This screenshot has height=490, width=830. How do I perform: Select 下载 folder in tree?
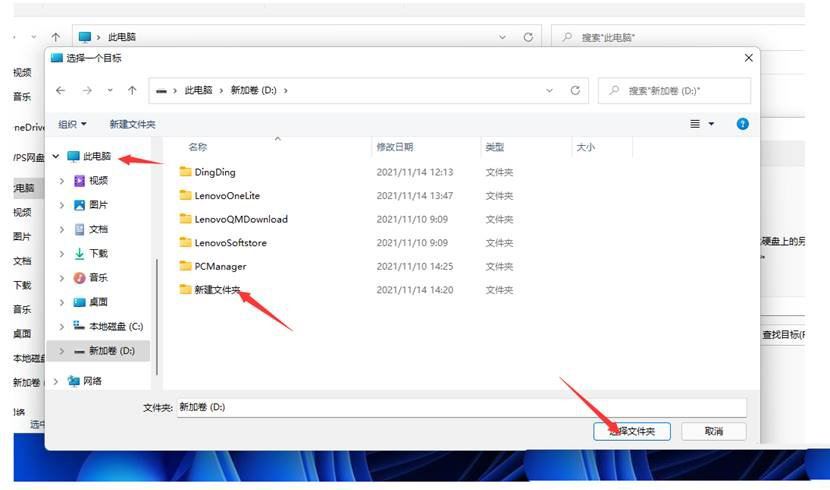(98, 254)
